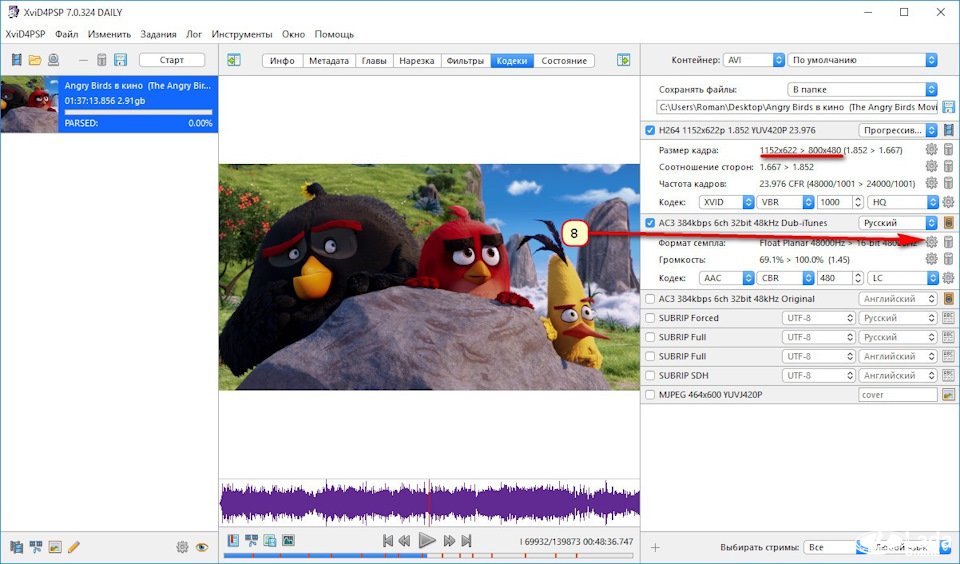Open the Инструменты menu
This screenshot has width=960, height=564.
pos(242,34)
